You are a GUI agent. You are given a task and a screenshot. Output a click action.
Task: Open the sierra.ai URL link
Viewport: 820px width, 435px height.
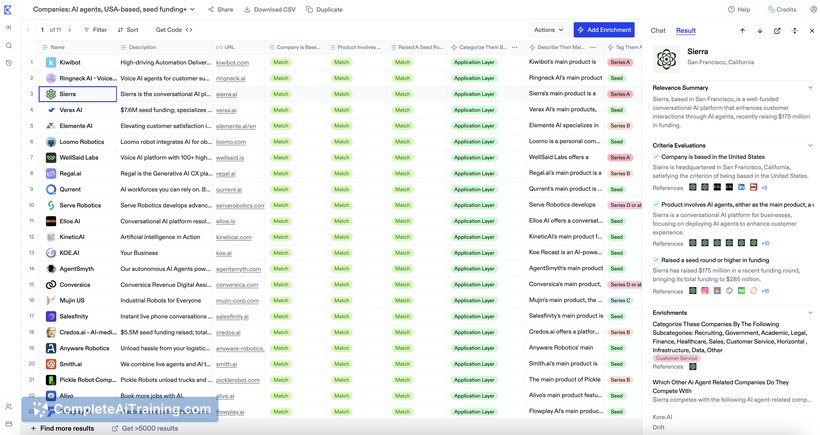226,95
